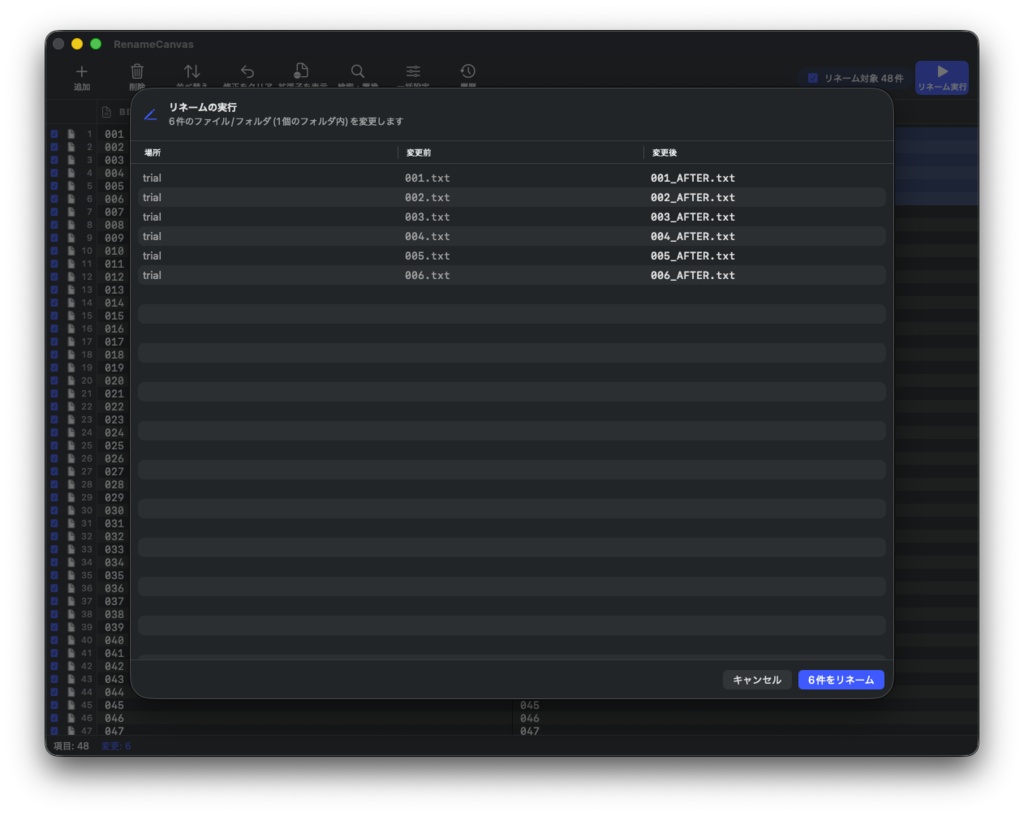Screen dimensions: 1024x816
Task: Click the 変更前 column header
Action: tap(419, 153)
